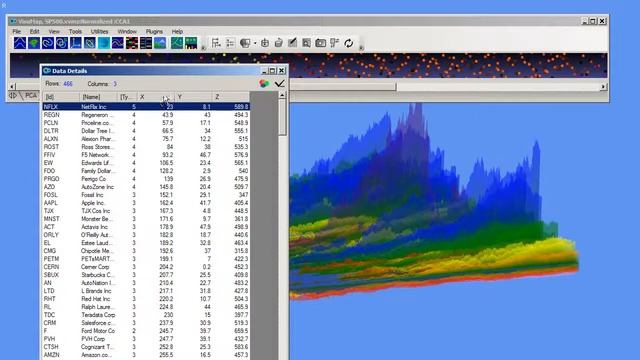Click the checkmark button in Data Details
Screen dimensions: 640x360
pyautogui.click(x=280, y=84)
